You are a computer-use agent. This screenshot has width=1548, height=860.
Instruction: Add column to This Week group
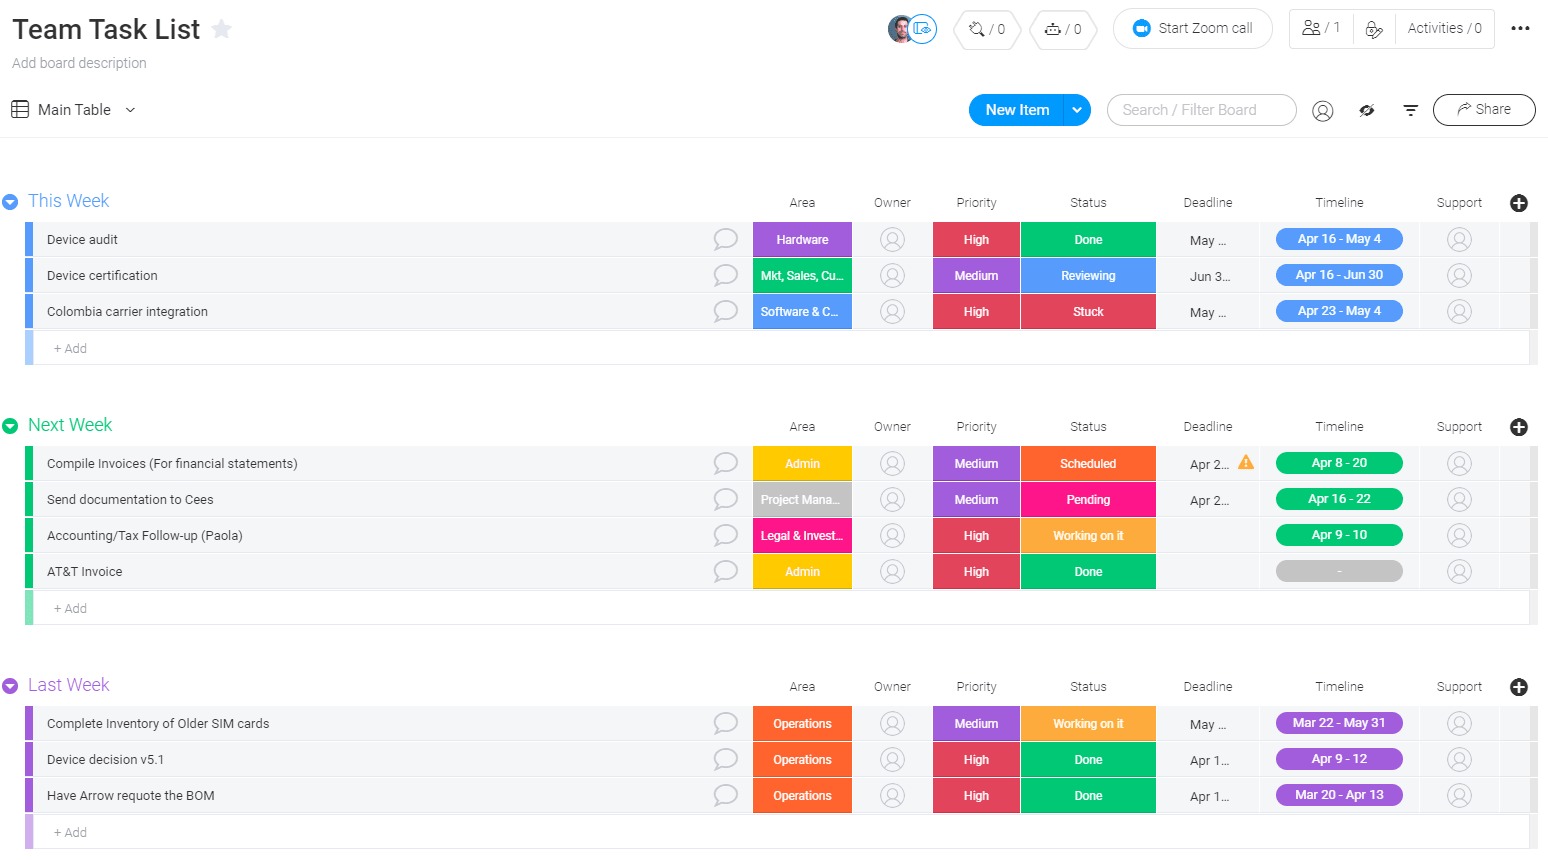coord(1518,203)
